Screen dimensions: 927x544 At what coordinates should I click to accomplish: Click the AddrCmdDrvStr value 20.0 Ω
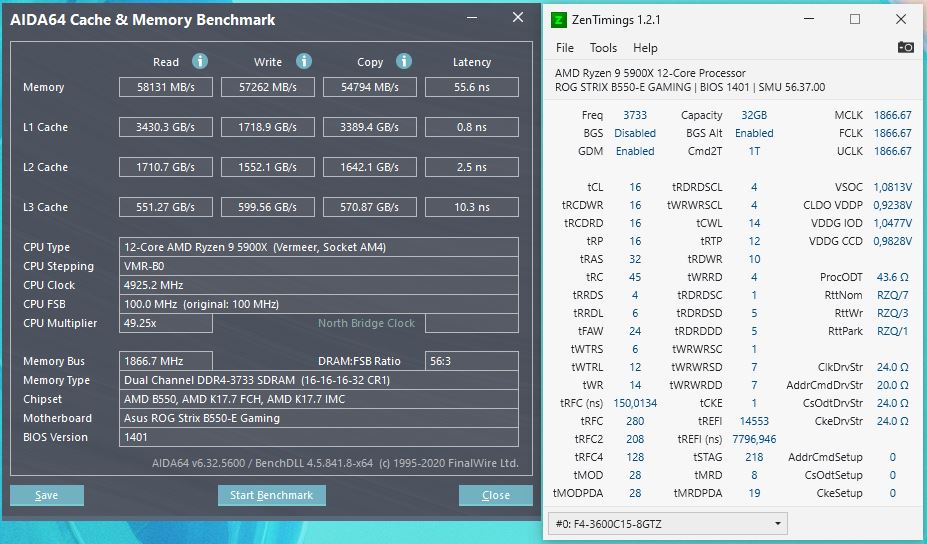point(893,385)
